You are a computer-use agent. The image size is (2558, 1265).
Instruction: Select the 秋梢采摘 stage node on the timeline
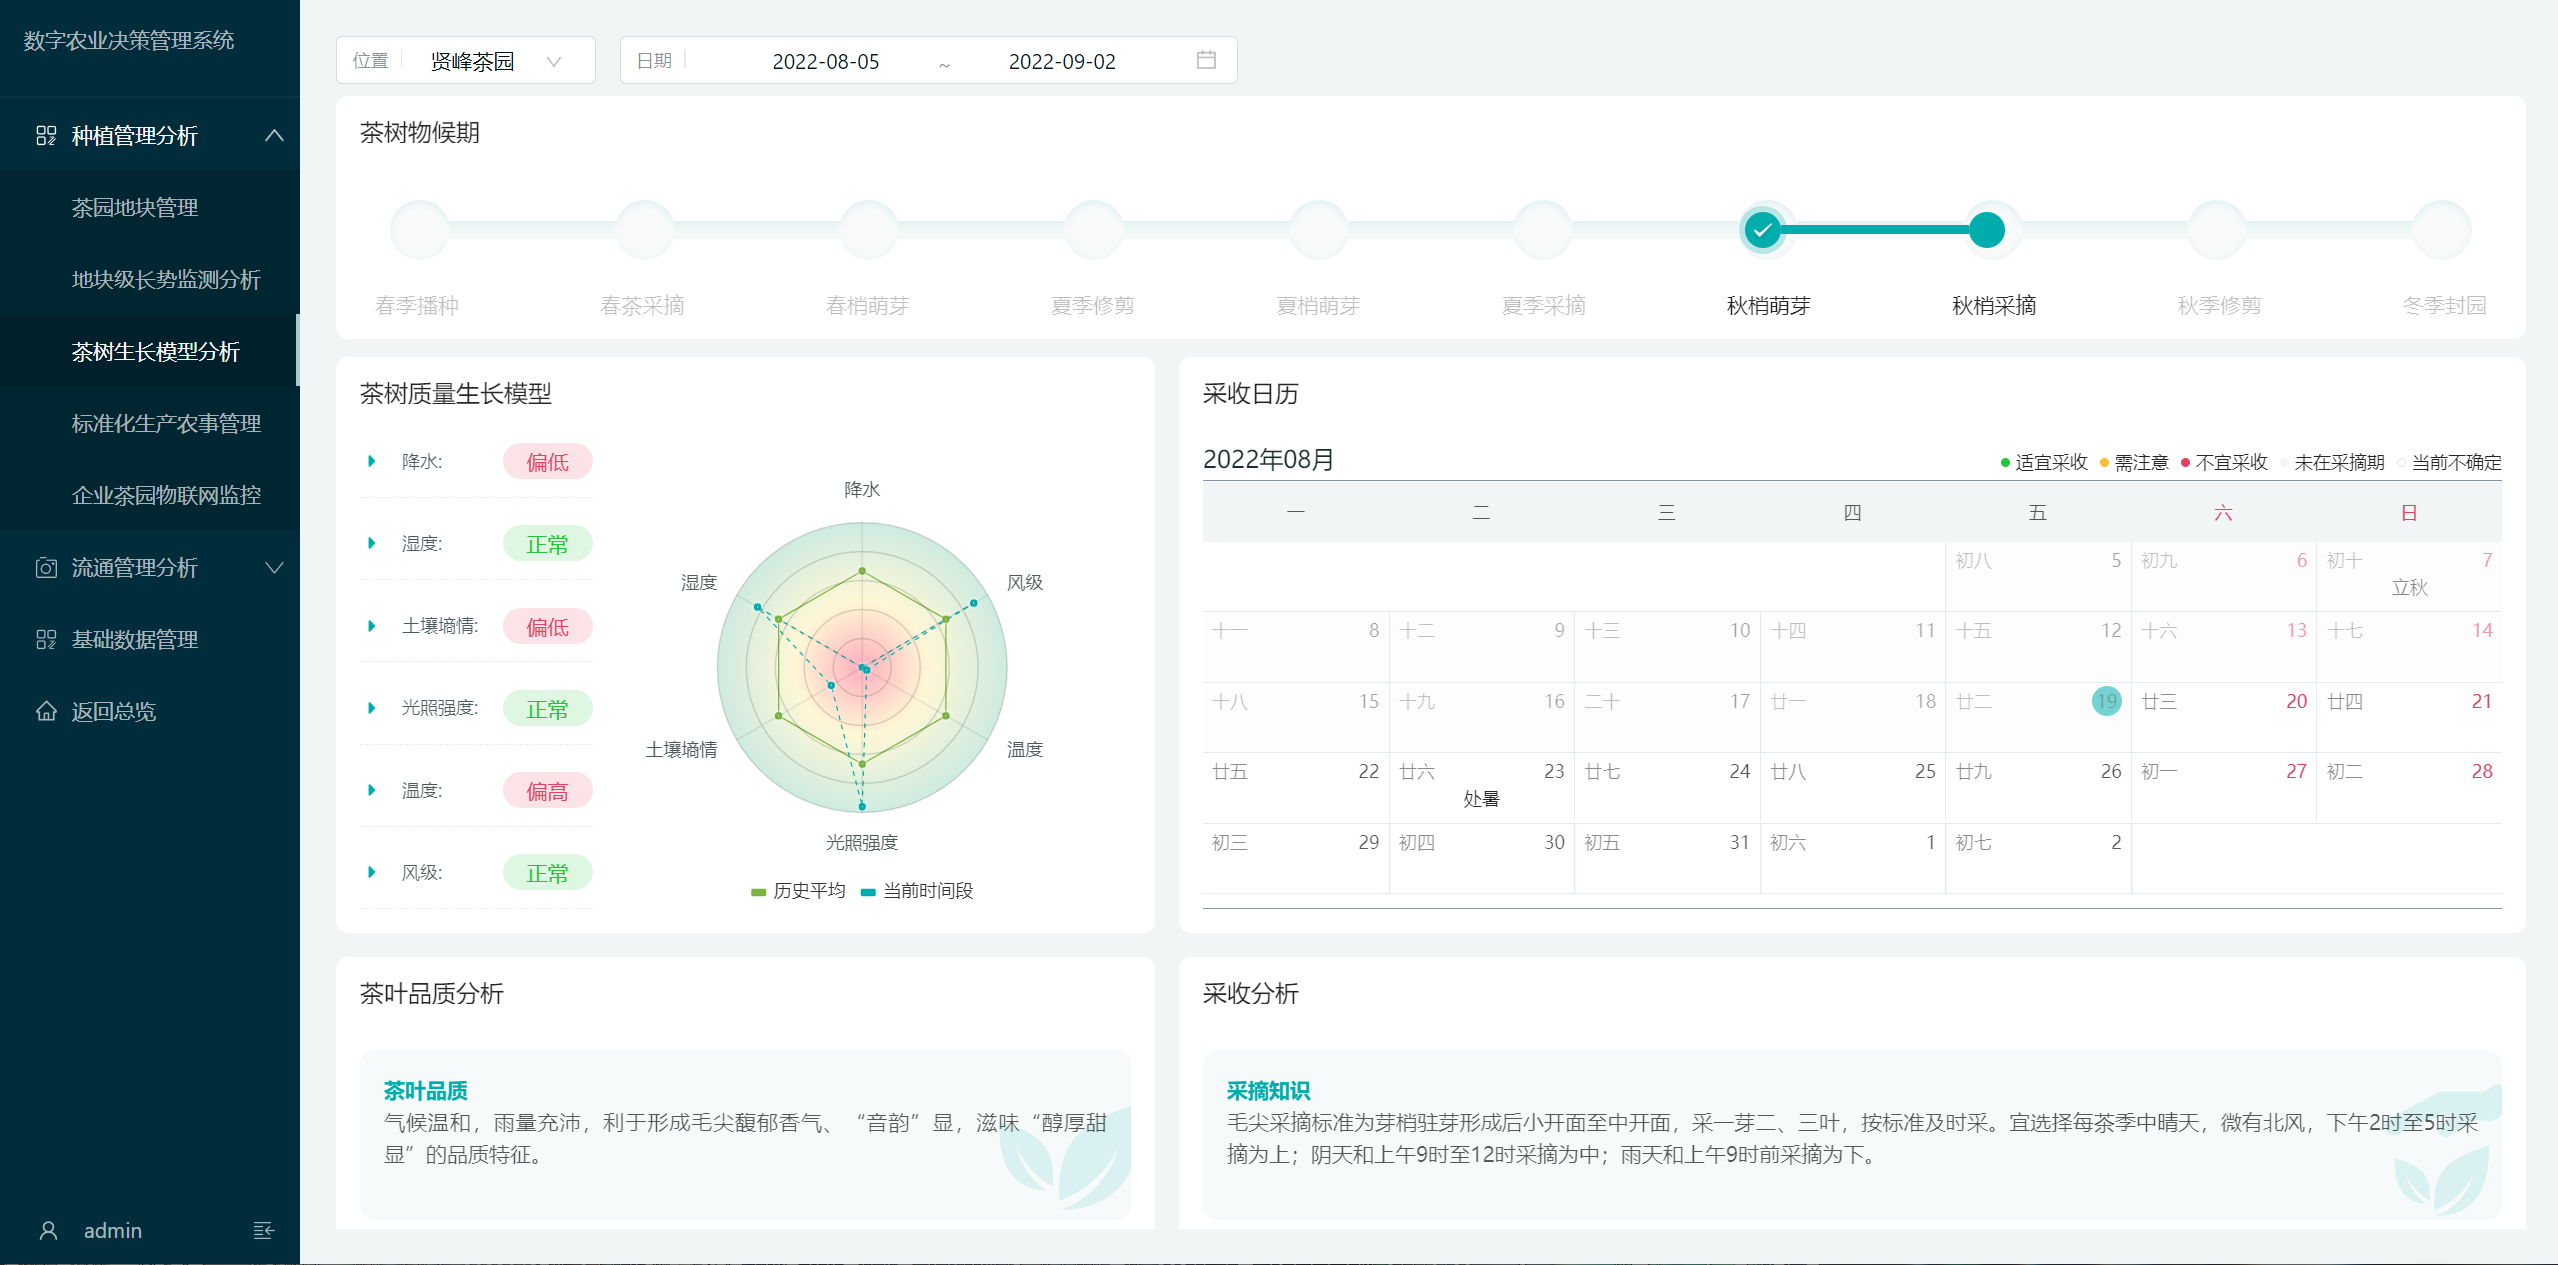[1986, 230]
